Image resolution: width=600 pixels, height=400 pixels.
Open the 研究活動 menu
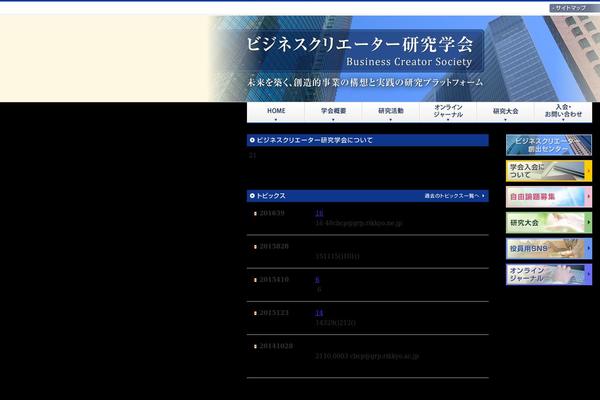tap(391, 112)
